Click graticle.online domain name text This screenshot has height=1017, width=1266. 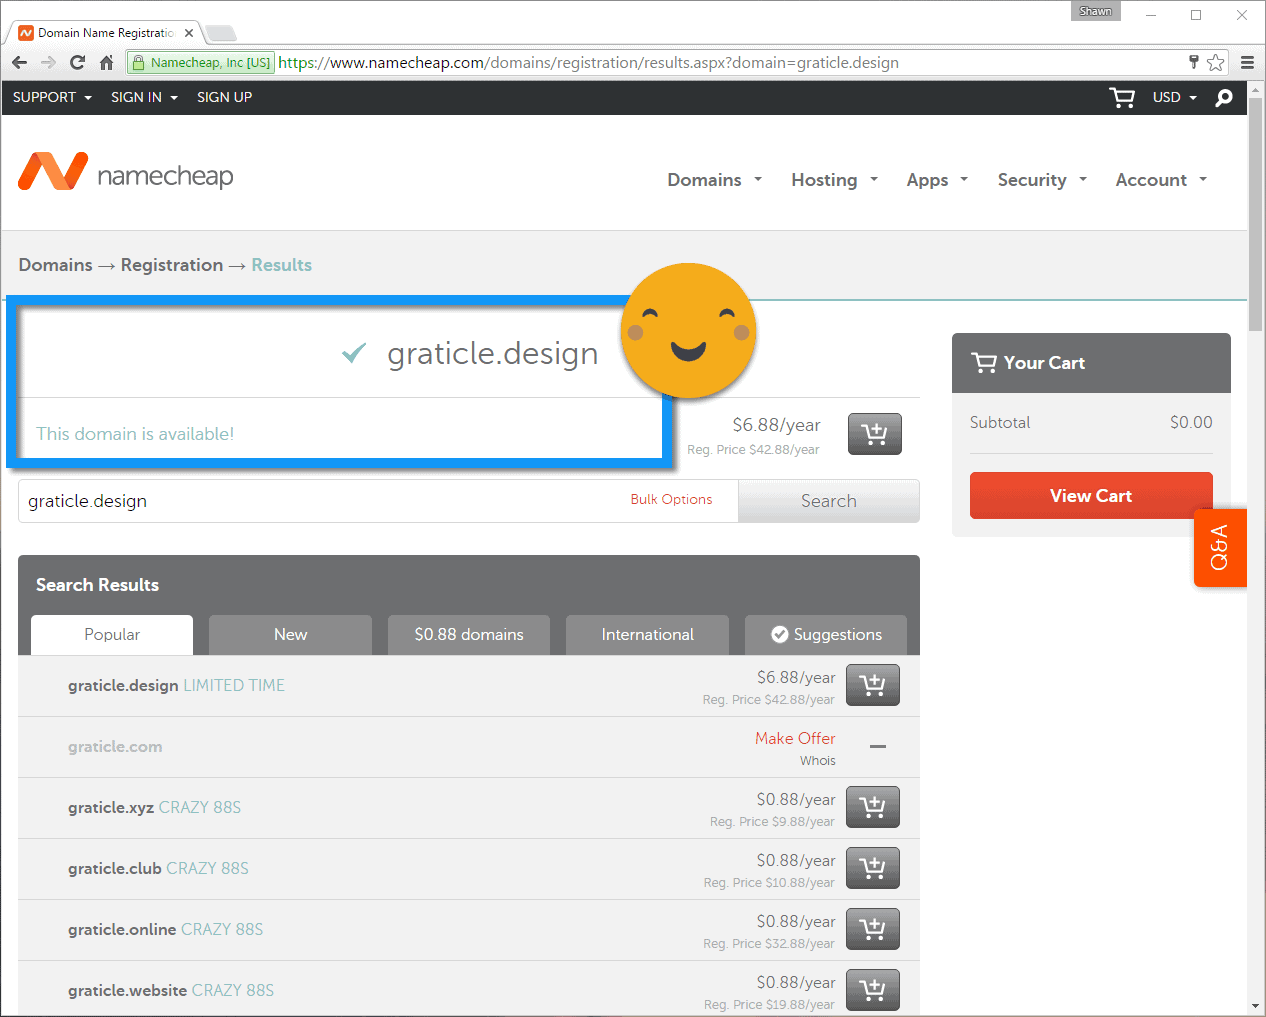122,929
